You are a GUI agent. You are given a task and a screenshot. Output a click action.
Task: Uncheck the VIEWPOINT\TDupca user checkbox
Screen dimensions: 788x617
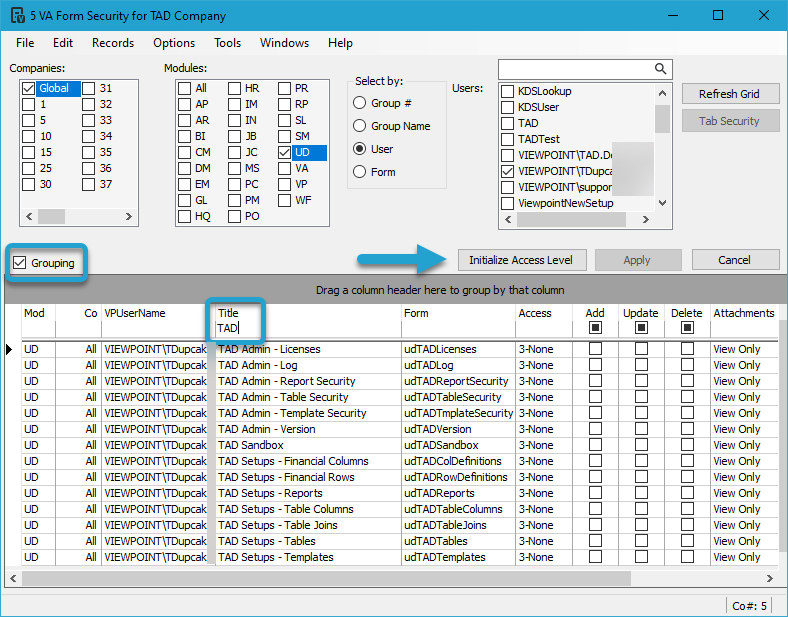click(x=508, y=171)
